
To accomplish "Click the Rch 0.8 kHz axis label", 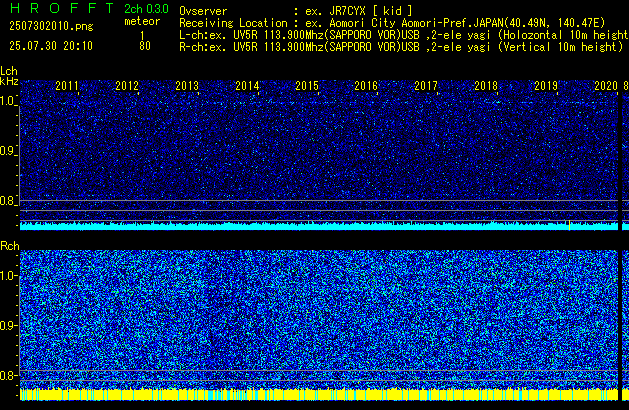I will [8, 375].
